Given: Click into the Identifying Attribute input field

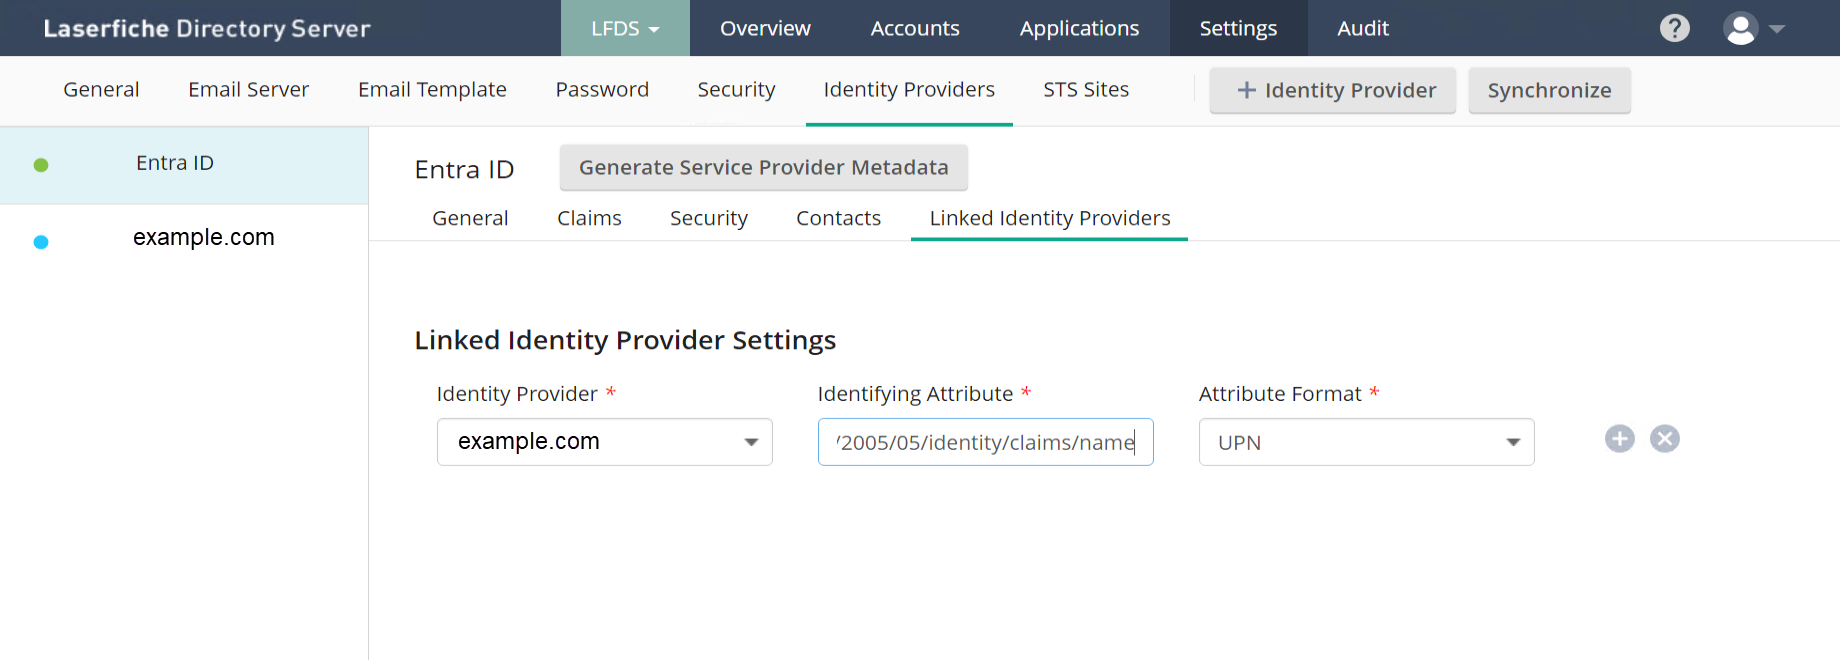Looking at the screenshot, I should tap(986, 442).
